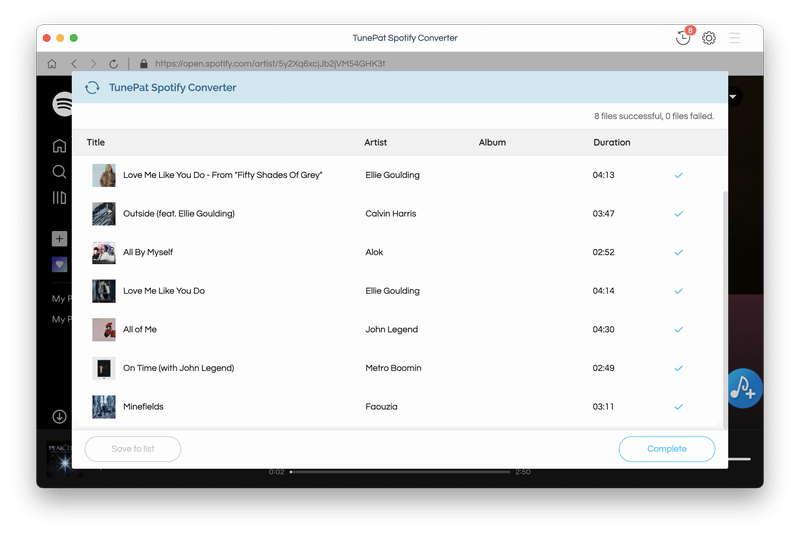Click artist 'Metro Boomin'

(393, 368)
